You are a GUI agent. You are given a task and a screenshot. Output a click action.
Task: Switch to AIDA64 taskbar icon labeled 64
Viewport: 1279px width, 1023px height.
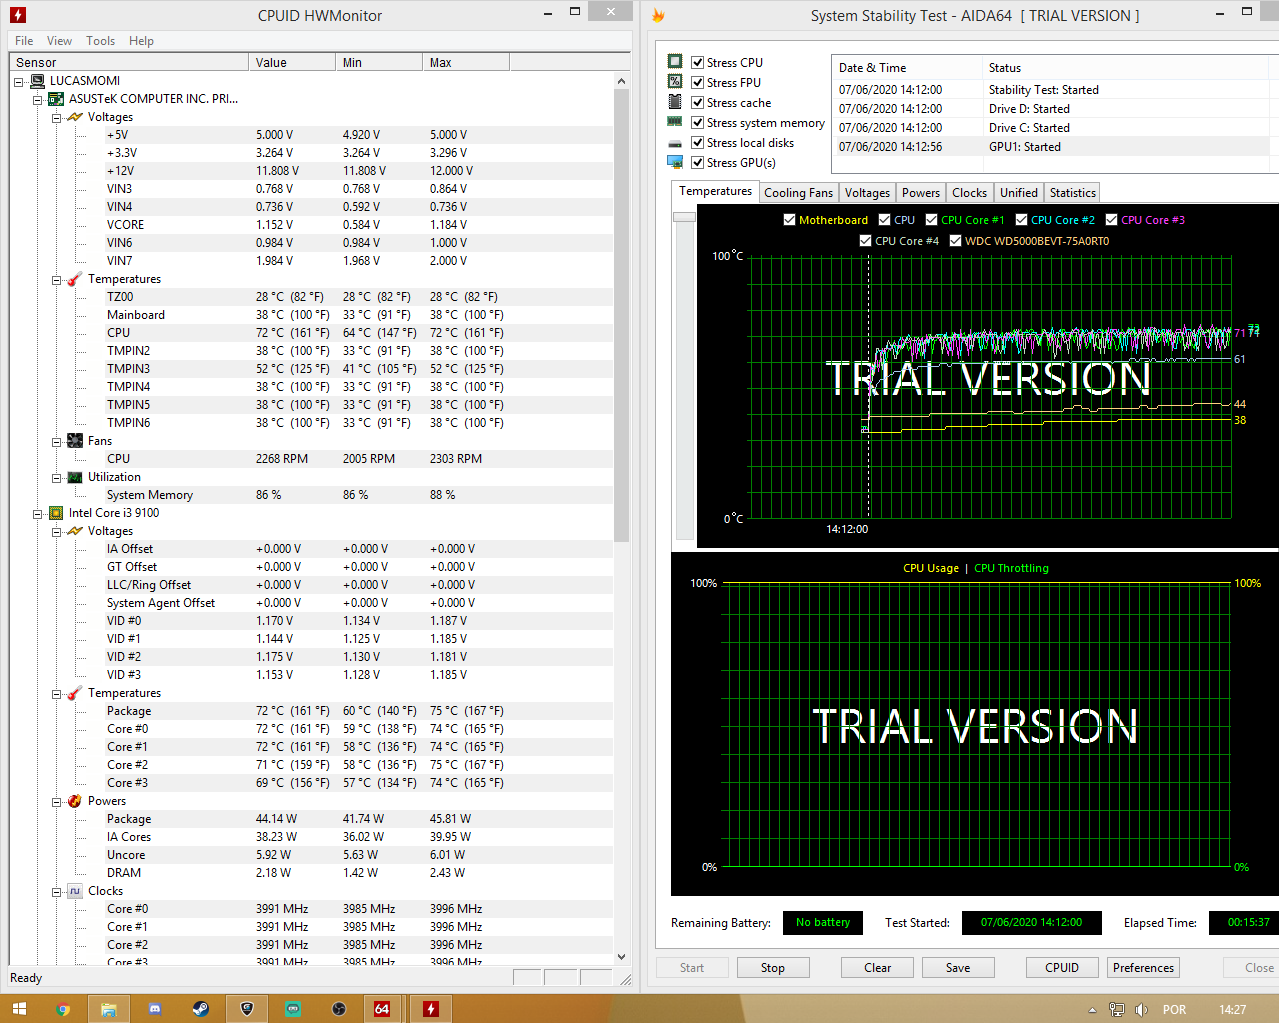pyautogui.click(x=381, y=1009)
